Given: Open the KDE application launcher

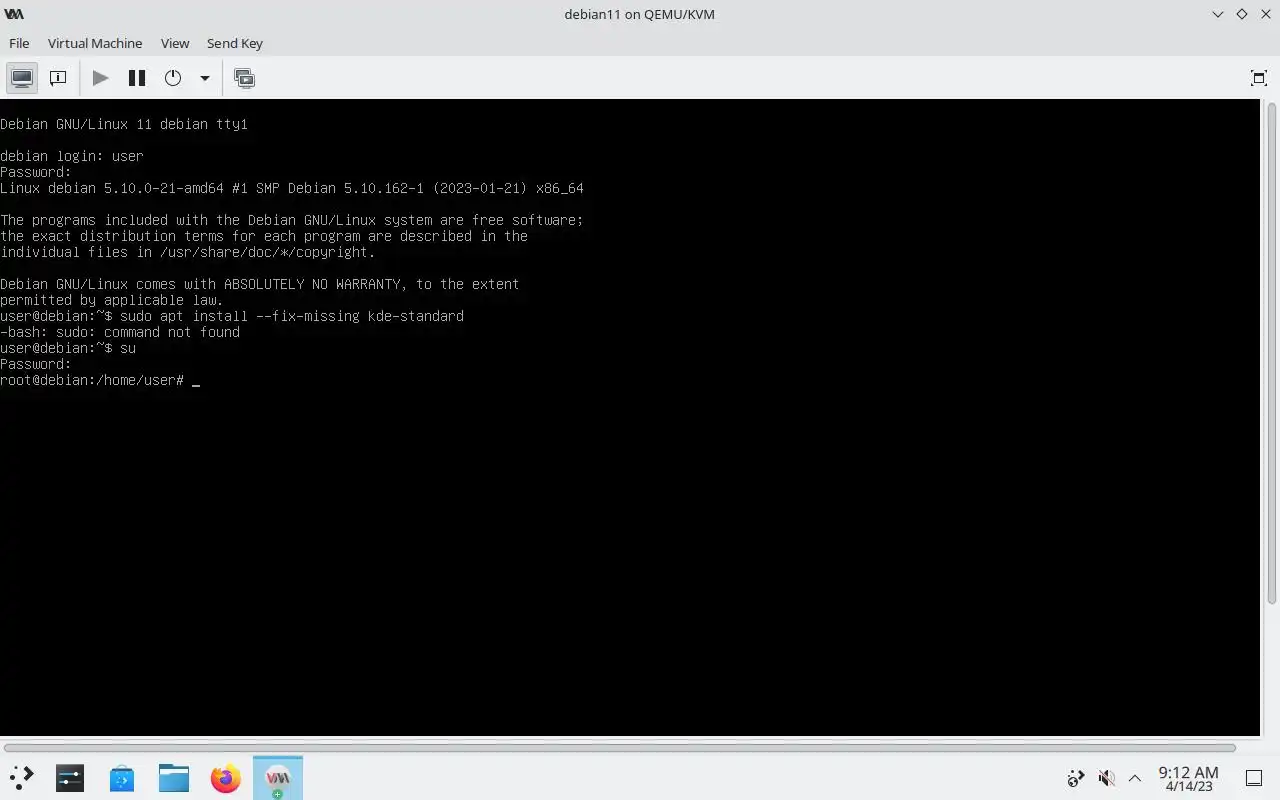Looking at the screenshot, I should coord(21,778).
